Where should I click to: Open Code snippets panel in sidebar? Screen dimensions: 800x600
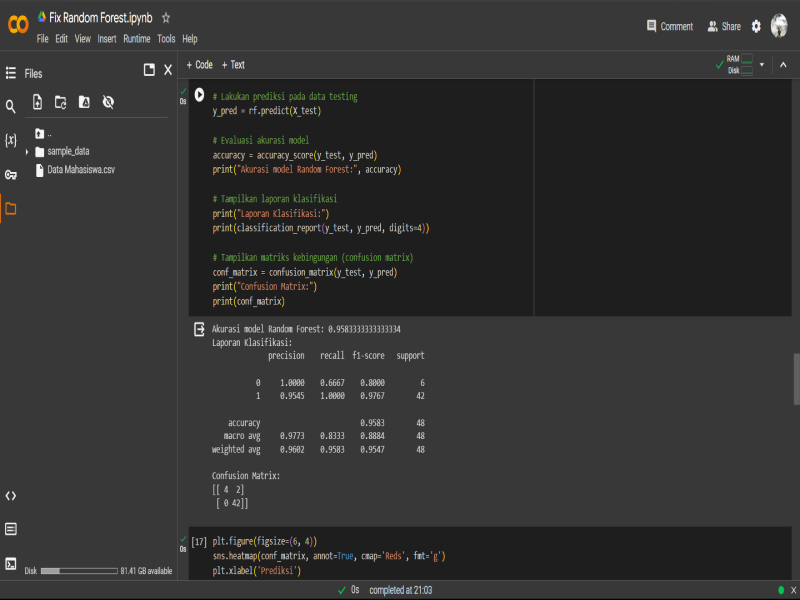click(x=11, y=496)
